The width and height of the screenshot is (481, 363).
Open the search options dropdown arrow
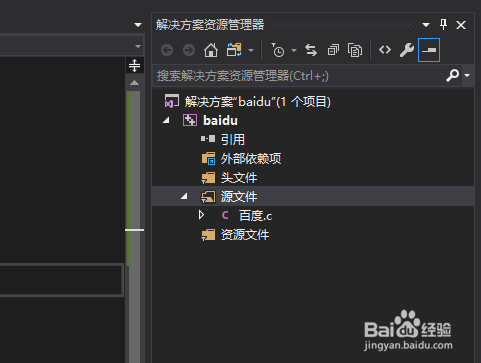point(467,76)
